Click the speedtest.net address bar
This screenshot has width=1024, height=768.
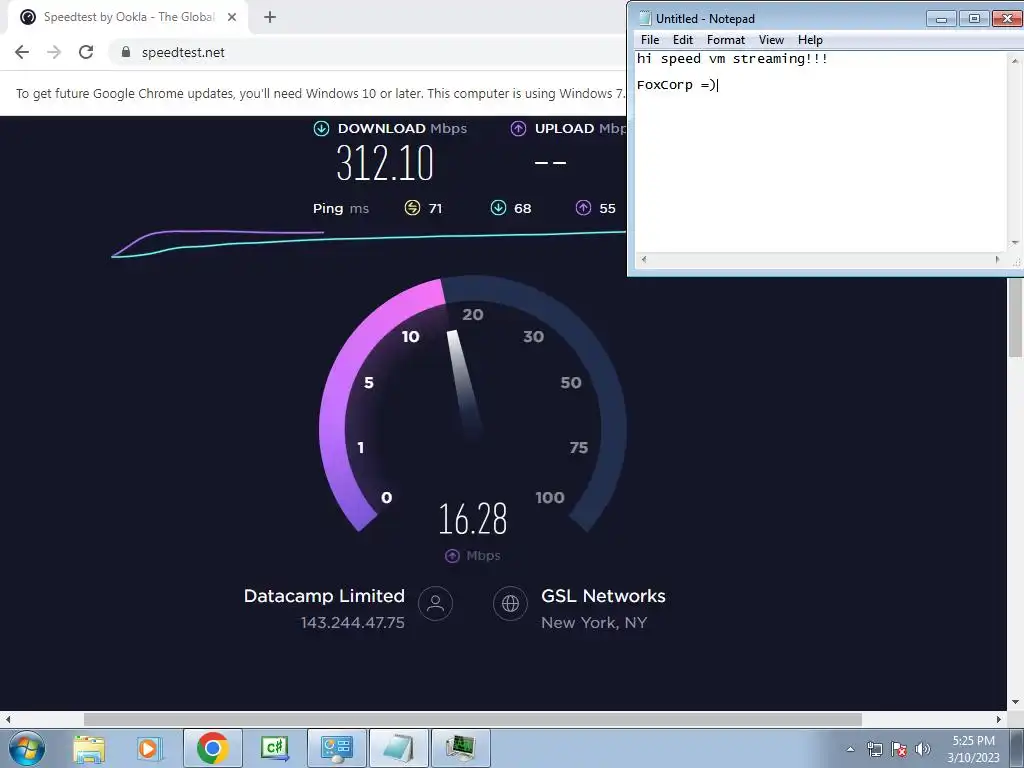(366, 52)
